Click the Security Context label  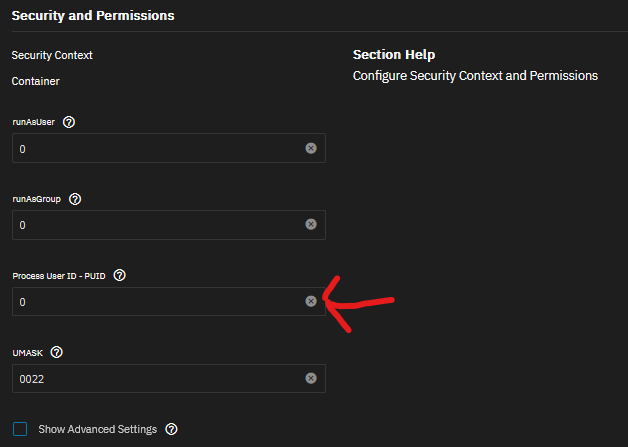click(52, 56)
